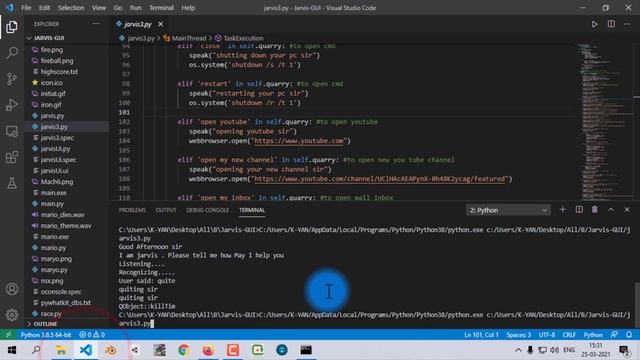Open Chrome from the taskbar

click(184, 350)
